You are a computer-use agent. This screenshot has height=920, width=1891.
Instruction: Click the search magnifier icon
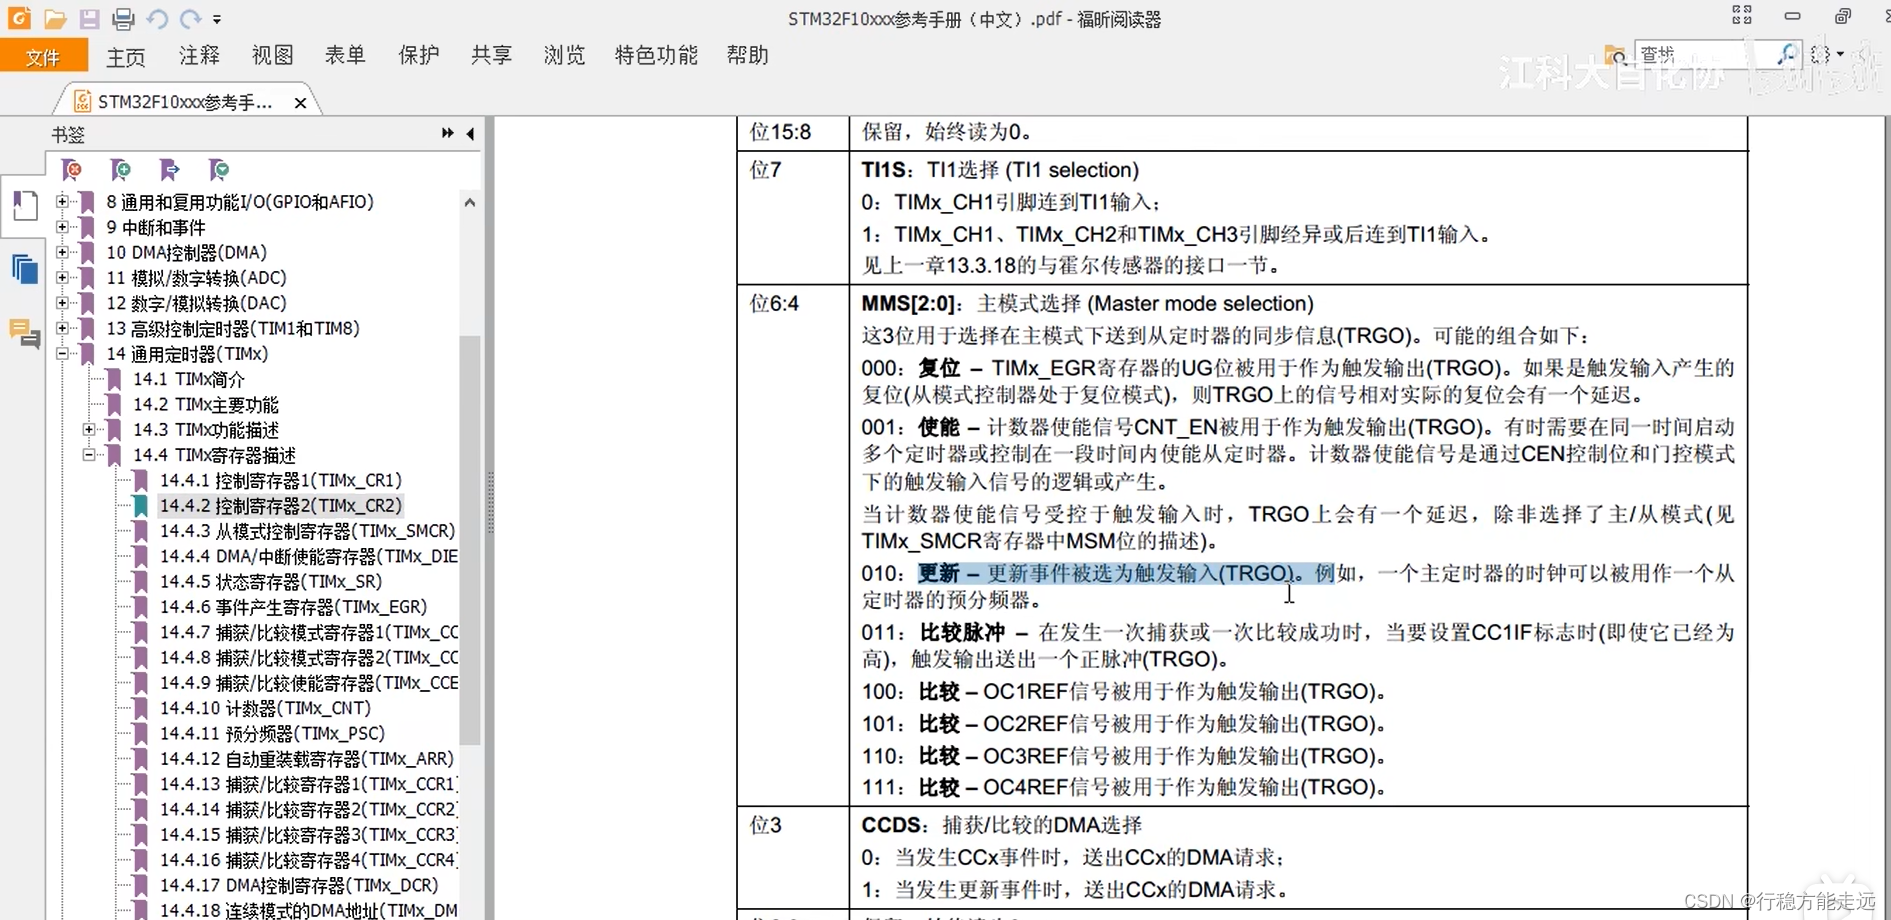[1786, 54]
